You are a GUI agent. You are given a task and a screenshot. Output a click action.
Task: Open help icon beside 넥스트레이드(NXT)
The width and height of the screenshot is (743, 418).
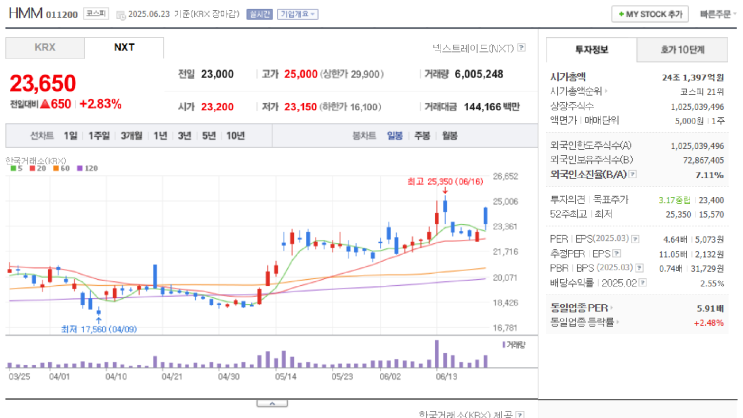(x=521, y=47)
